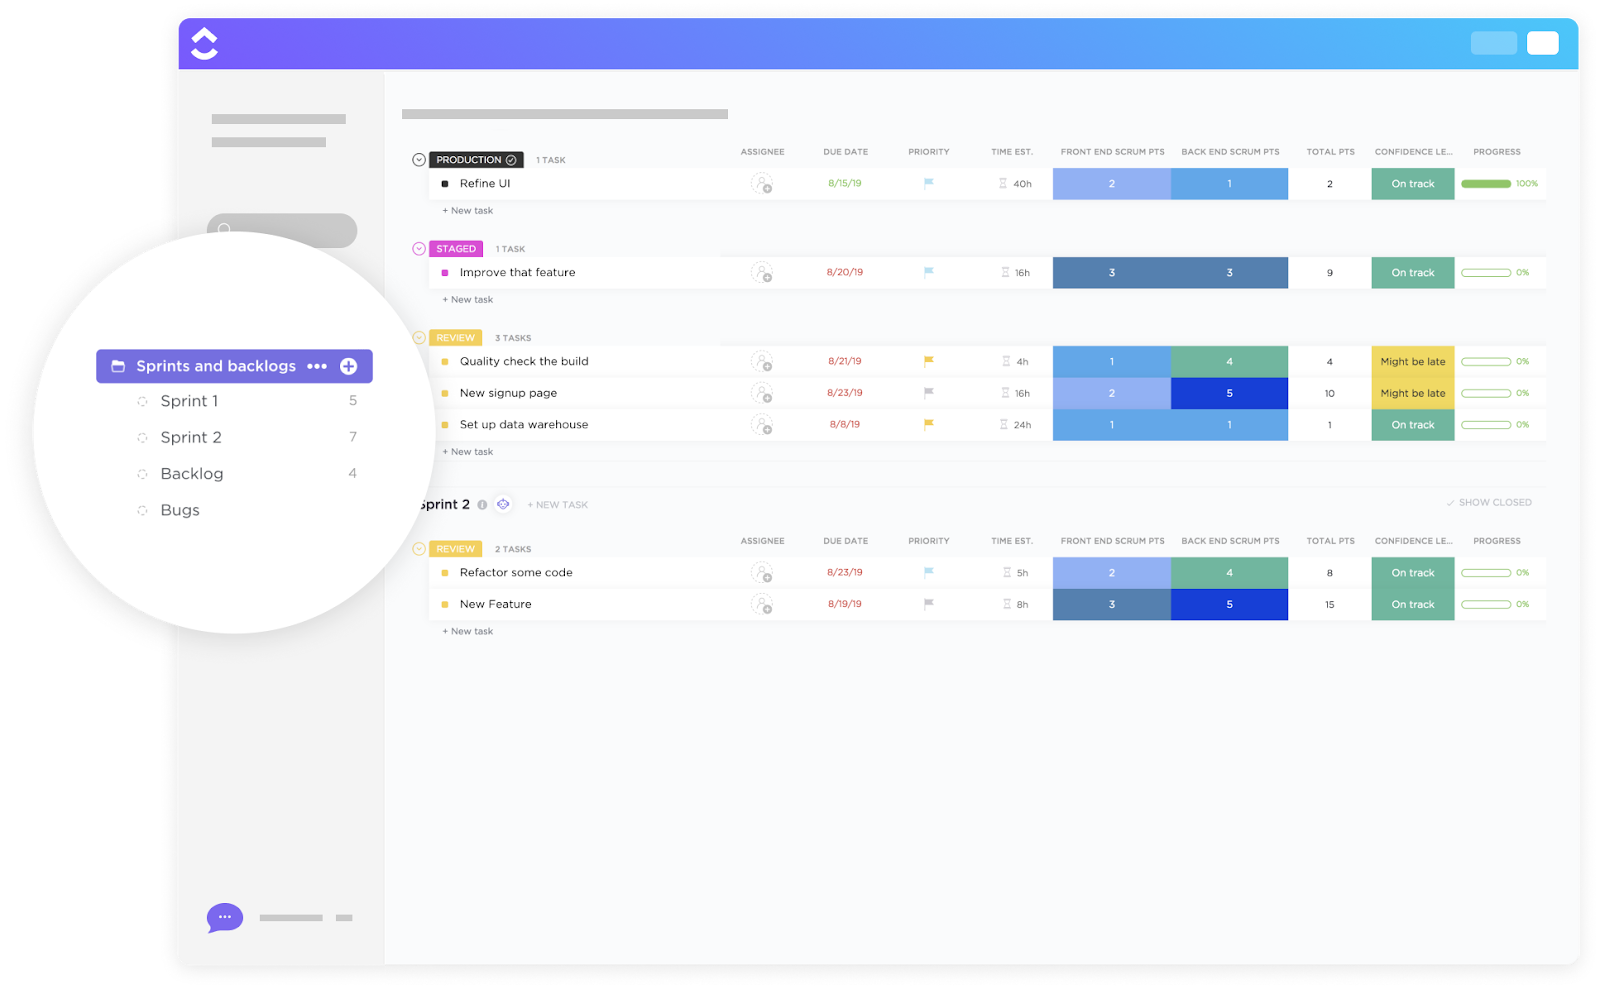
Task: Click status square for Improve that feature
Action: click(x=445, y=273)
